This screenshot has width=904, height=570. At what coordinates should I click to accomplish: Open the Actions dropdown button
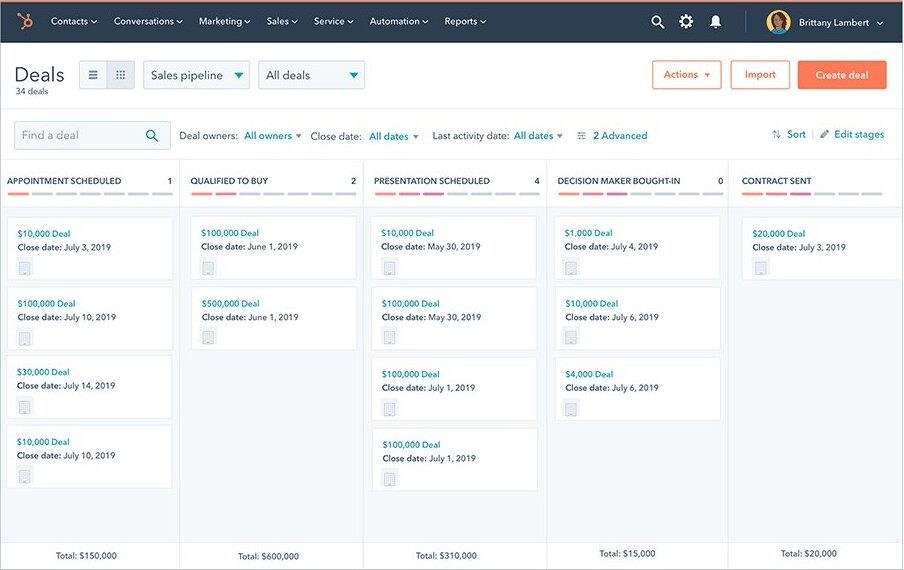(687, 75)
